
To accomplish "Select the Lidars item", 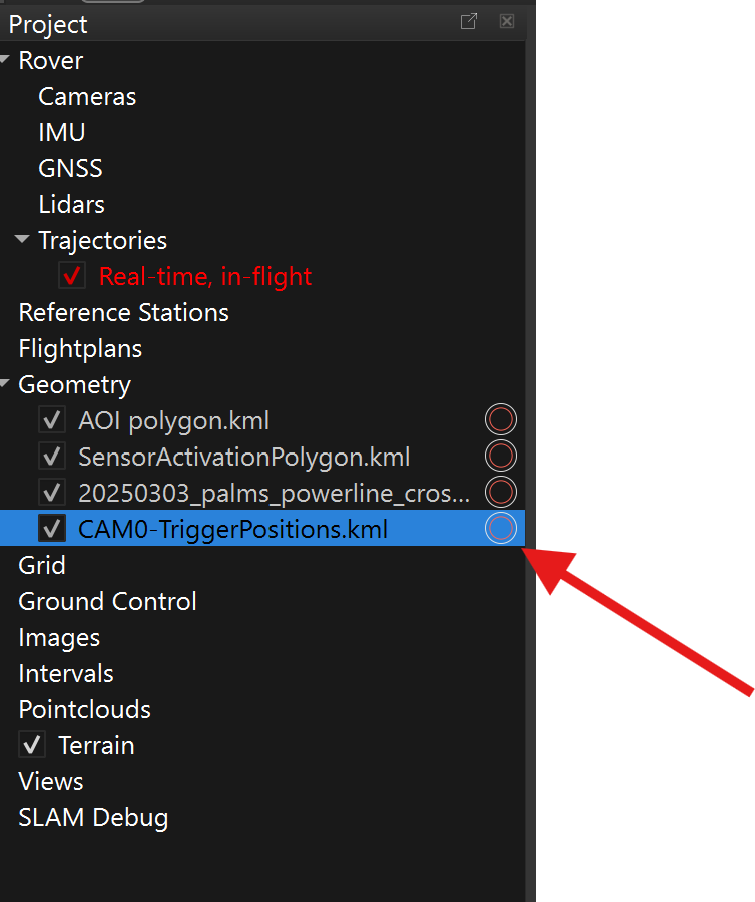I will tap(71, 205).
